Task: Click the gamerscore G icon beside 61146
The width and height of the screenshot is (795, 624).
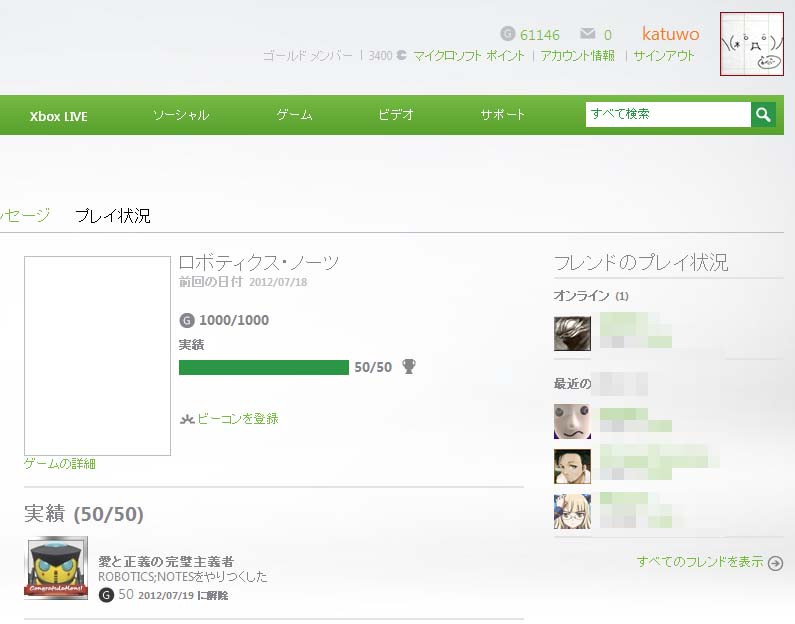Action: click(508, 33)
